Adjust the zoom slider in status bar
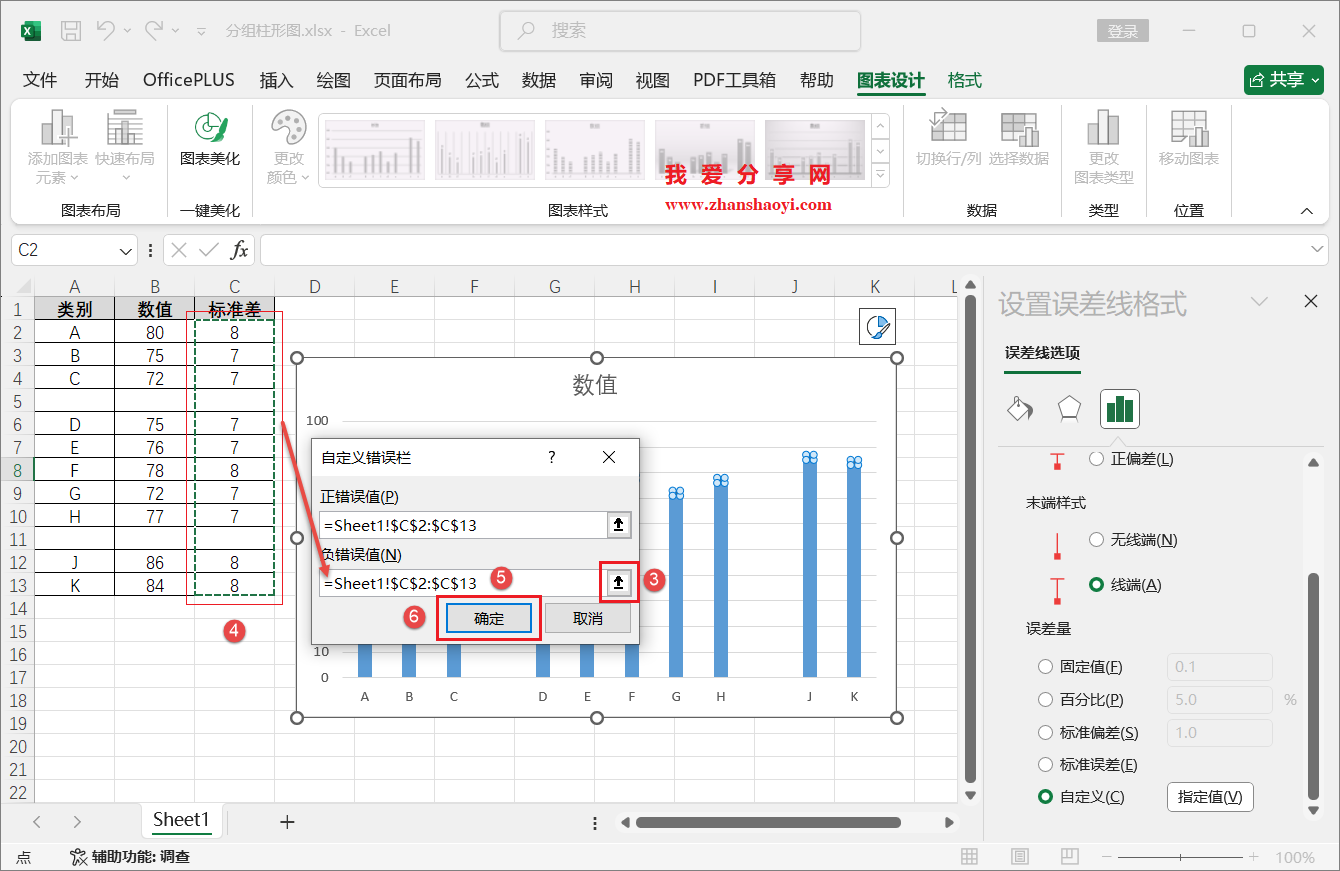Viewport: 1340px width, 871px height. point(1180,857)
